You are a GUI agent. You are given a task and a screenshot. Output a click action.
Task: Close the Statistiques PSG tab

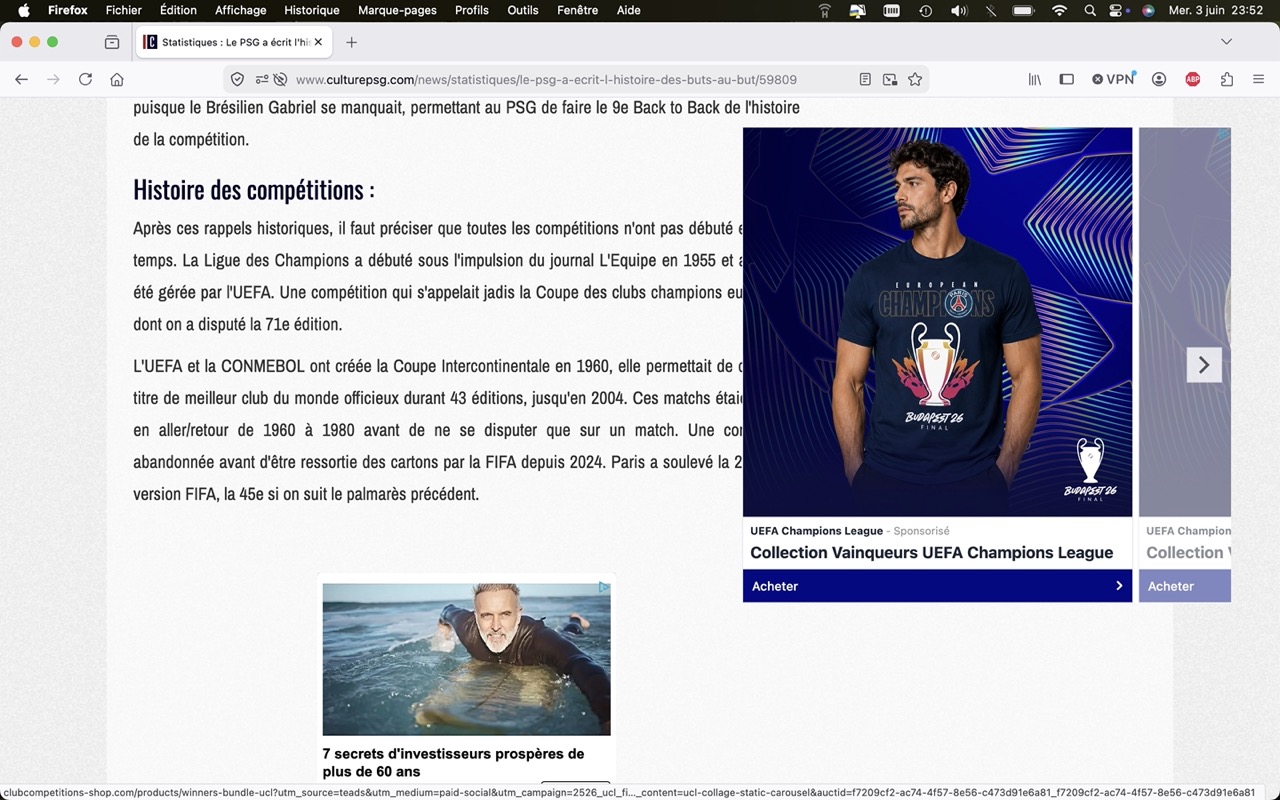tap(319, 42)
